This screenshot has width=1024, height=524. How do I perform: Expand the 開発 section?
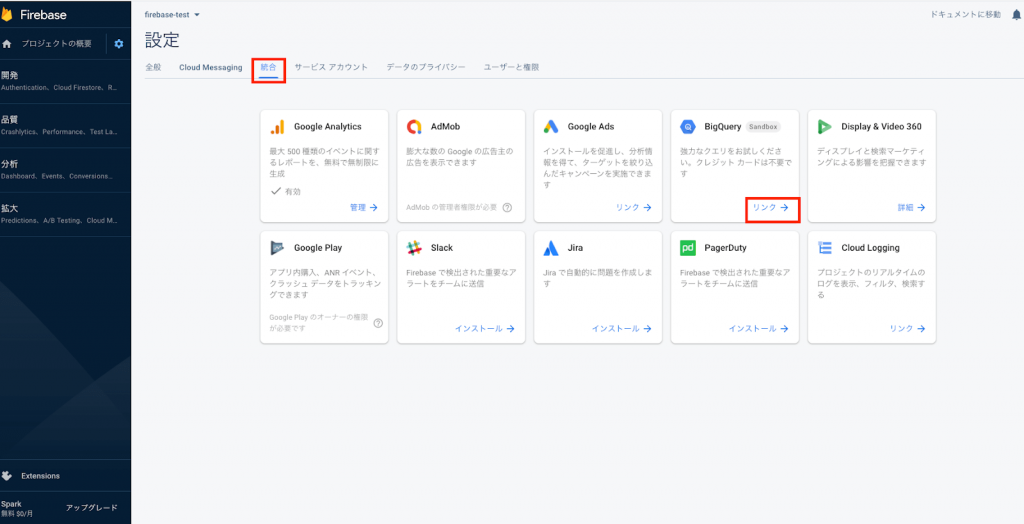[65, 81]
